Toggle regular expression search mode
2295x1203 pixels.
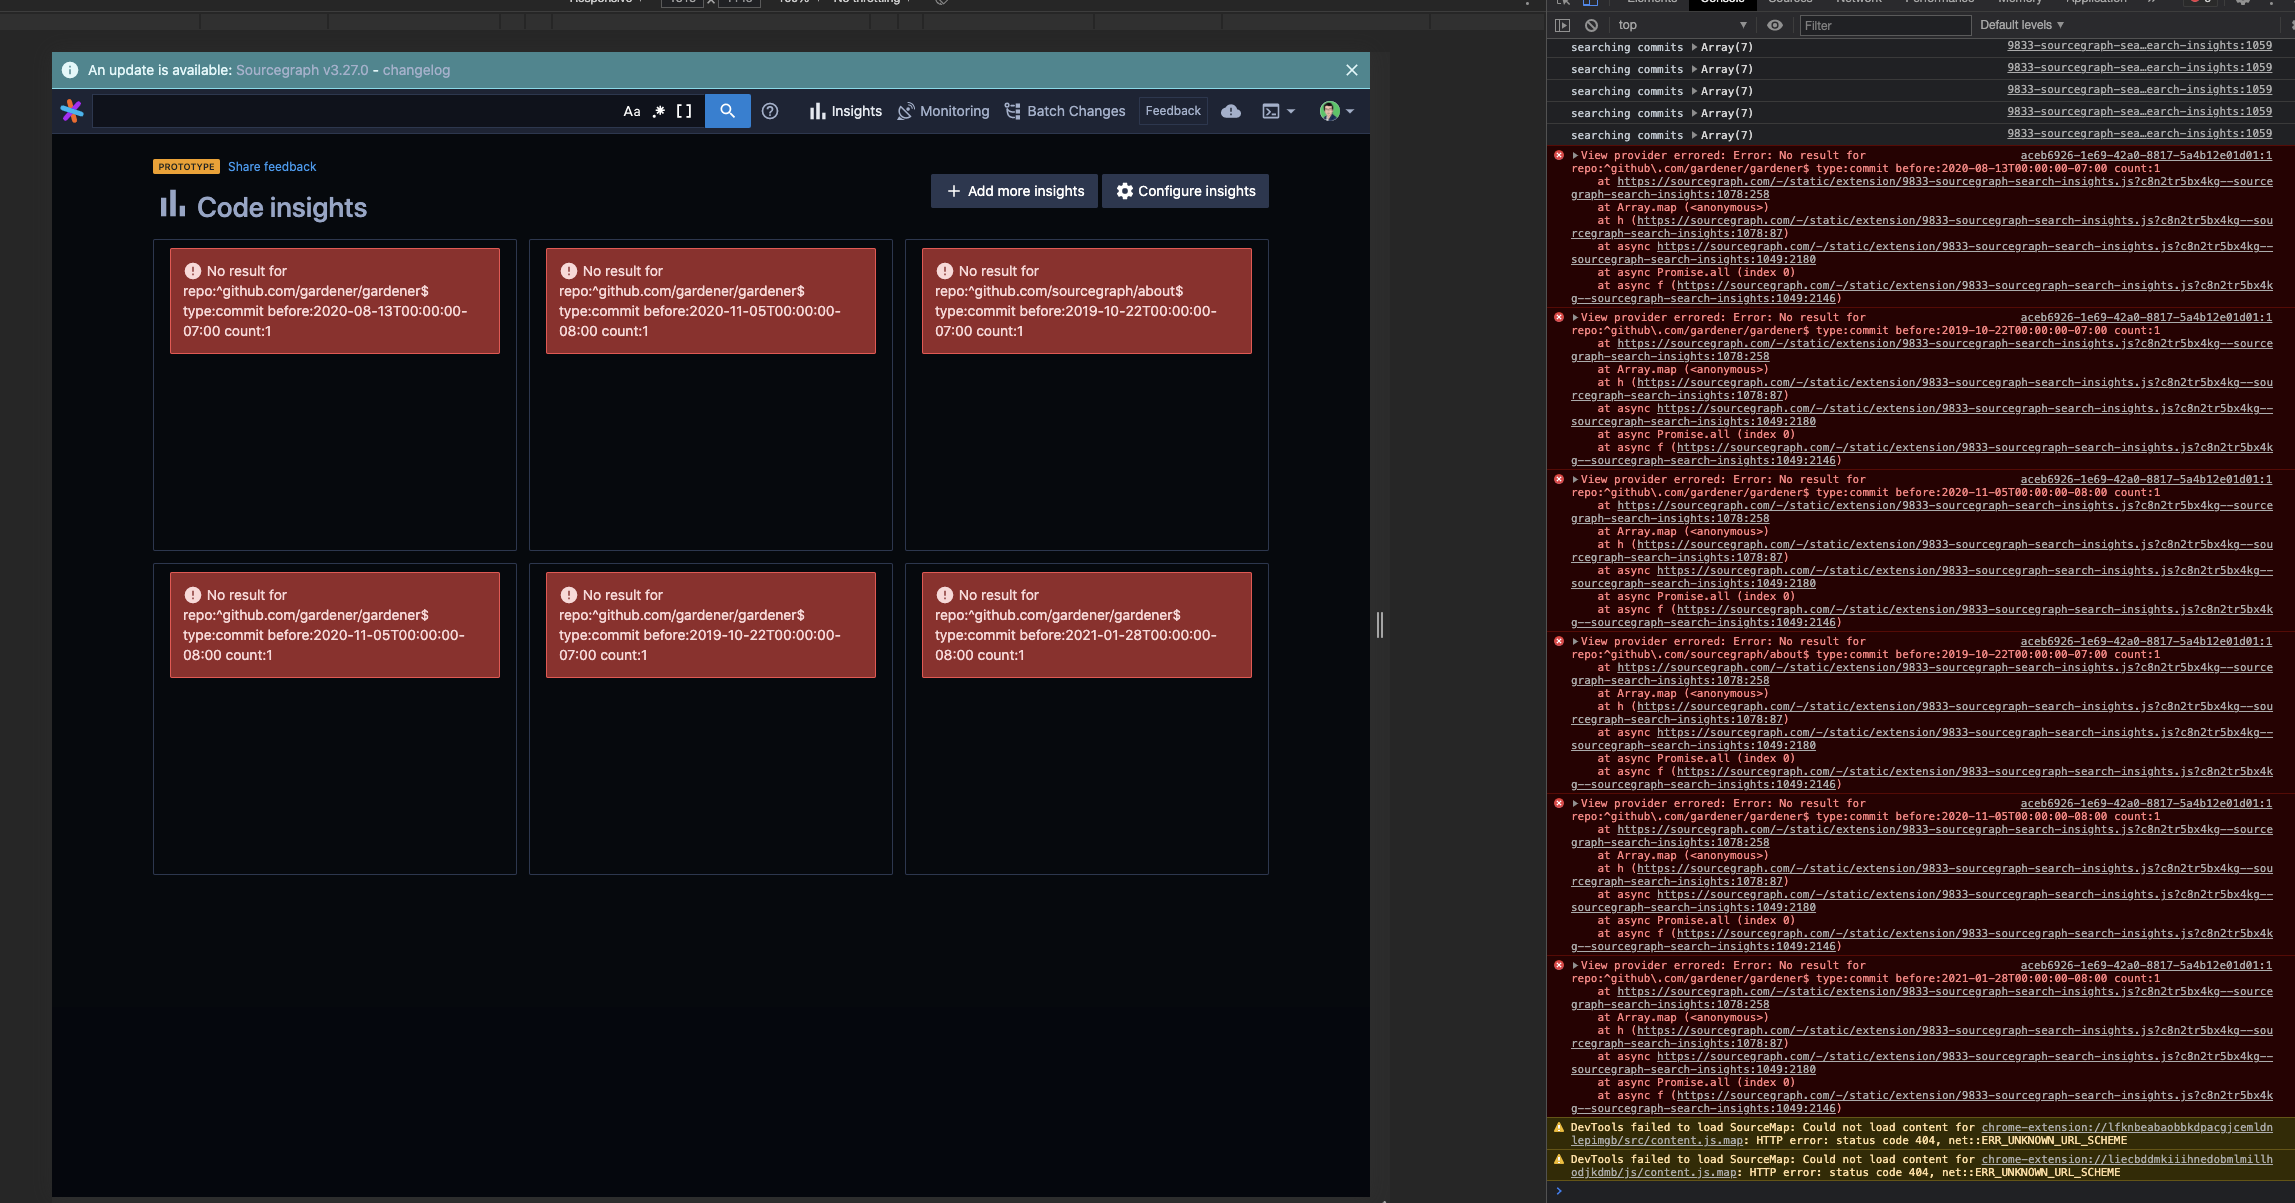click(658, 111)
